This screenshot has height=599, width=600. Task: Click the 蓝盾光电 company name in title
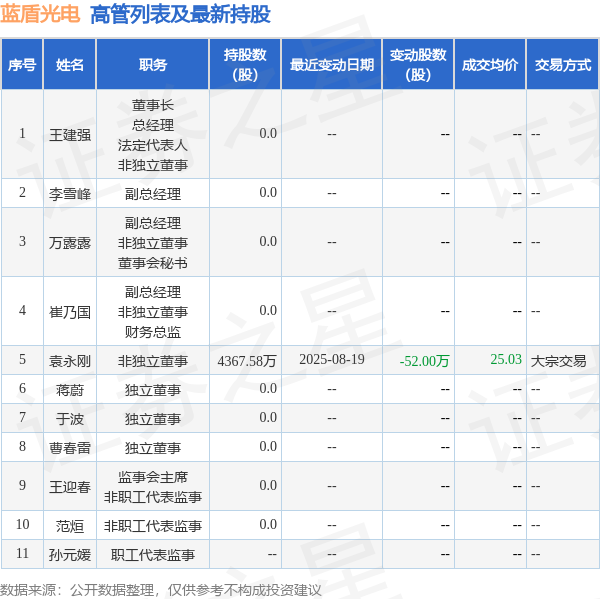[x=42, y=15]
